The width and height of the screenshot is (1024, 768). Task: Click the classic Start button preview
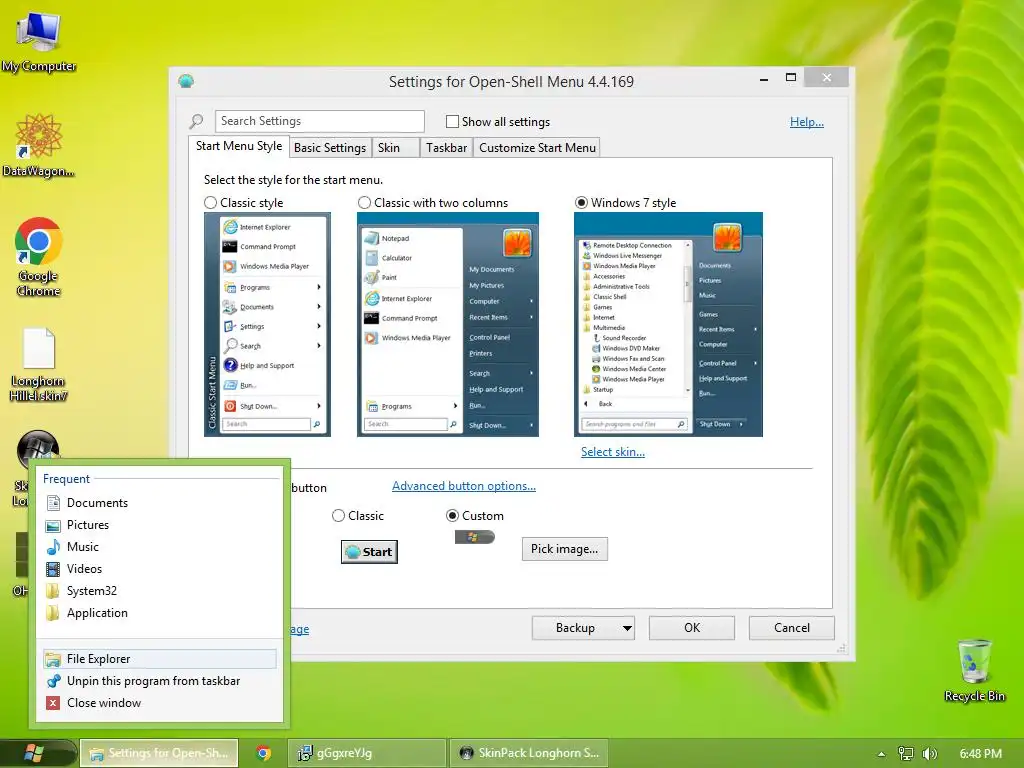pos(370,552)
